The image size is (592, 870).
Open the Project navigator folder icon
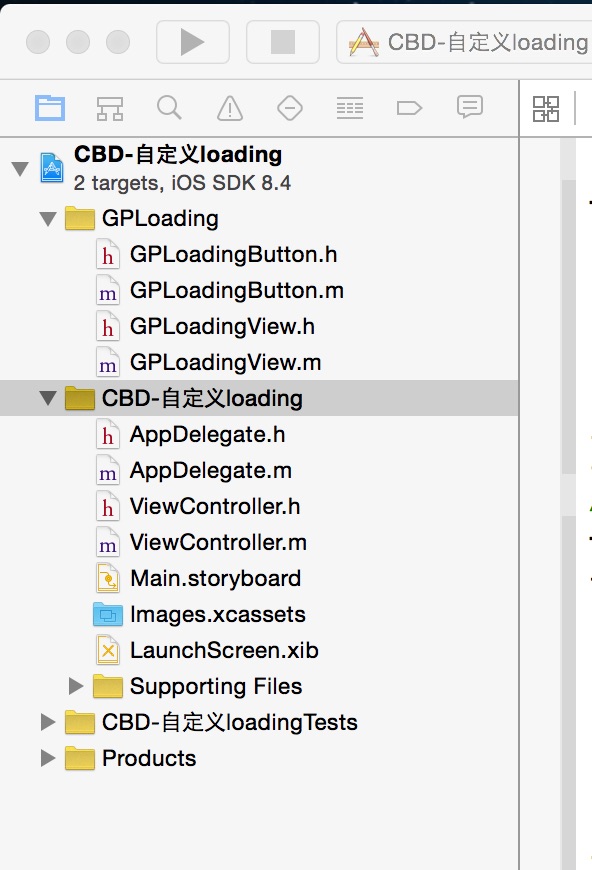pos(50,108)
